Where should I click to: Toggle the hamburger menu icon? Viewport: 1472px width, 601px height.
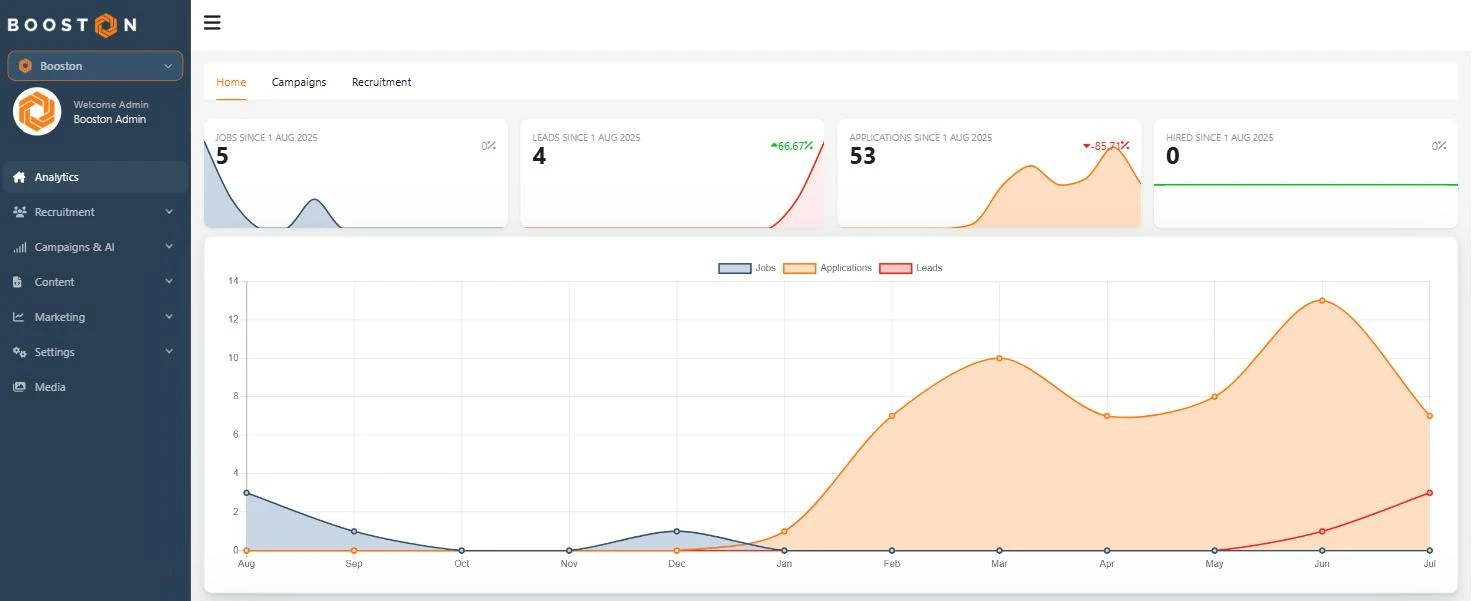pos(212,23)
